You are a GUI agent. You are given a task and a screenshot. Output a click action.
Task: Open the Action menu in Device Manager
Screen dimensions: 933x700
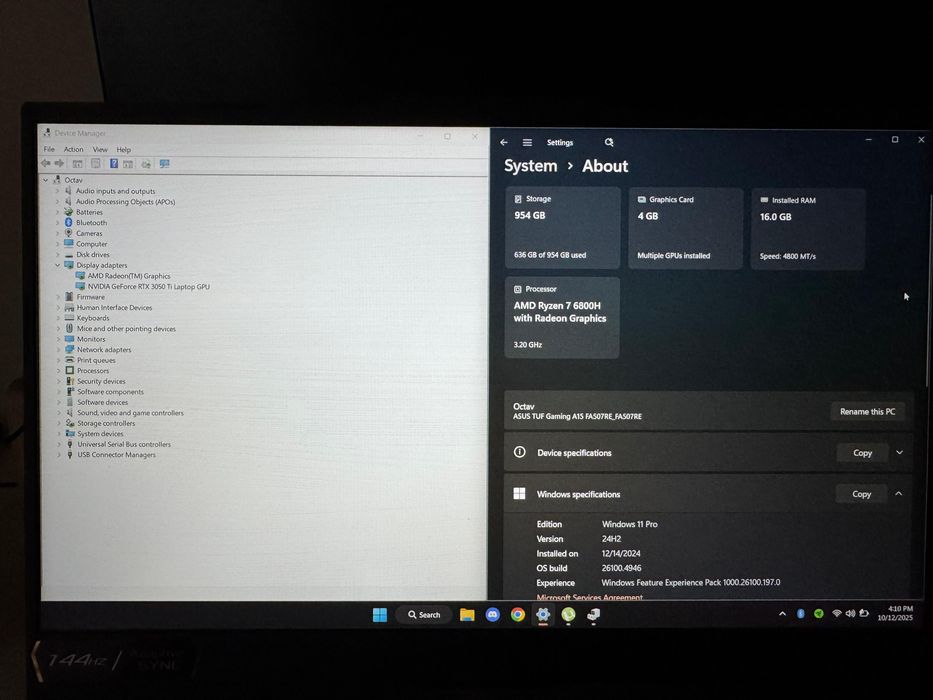(x=74, y=149)
